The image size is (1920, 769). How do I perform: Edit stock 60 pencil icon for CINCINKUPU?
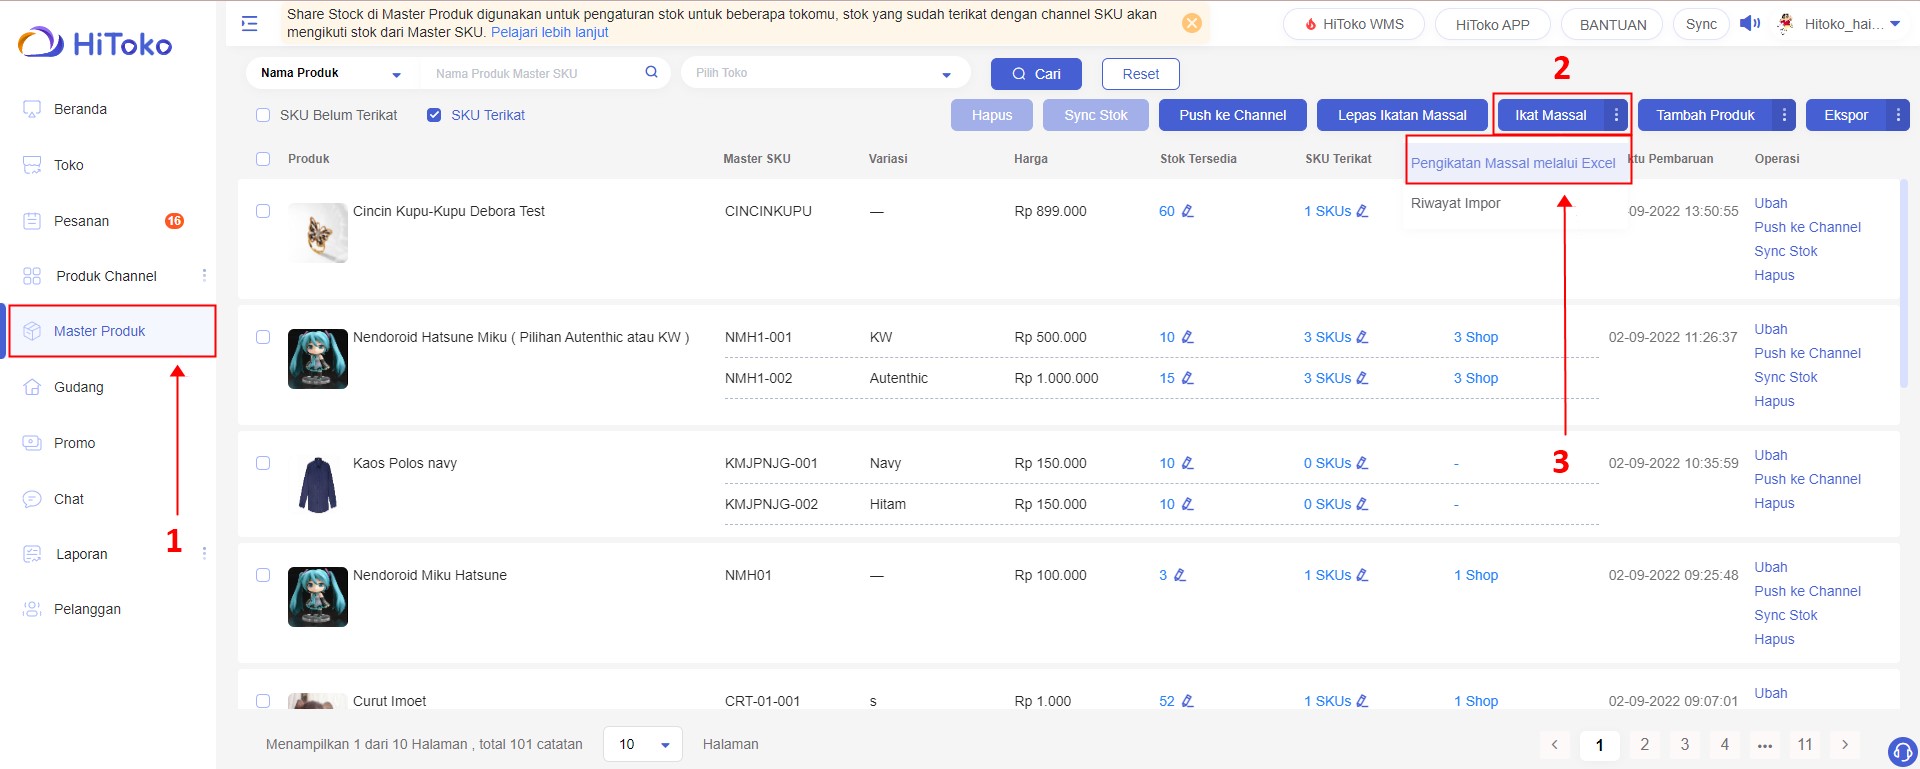(1188, 211)
